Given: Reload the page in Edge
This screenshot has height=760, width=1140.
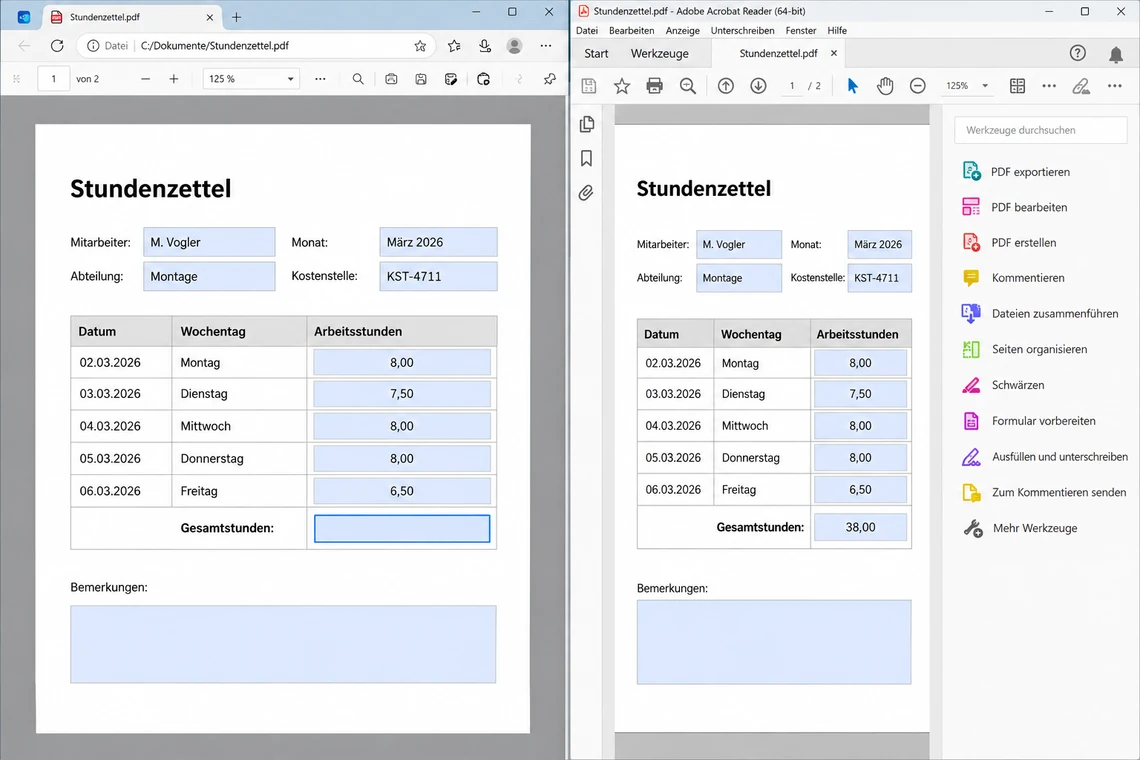Looking at the screenshot, I should tap(57, 46).
